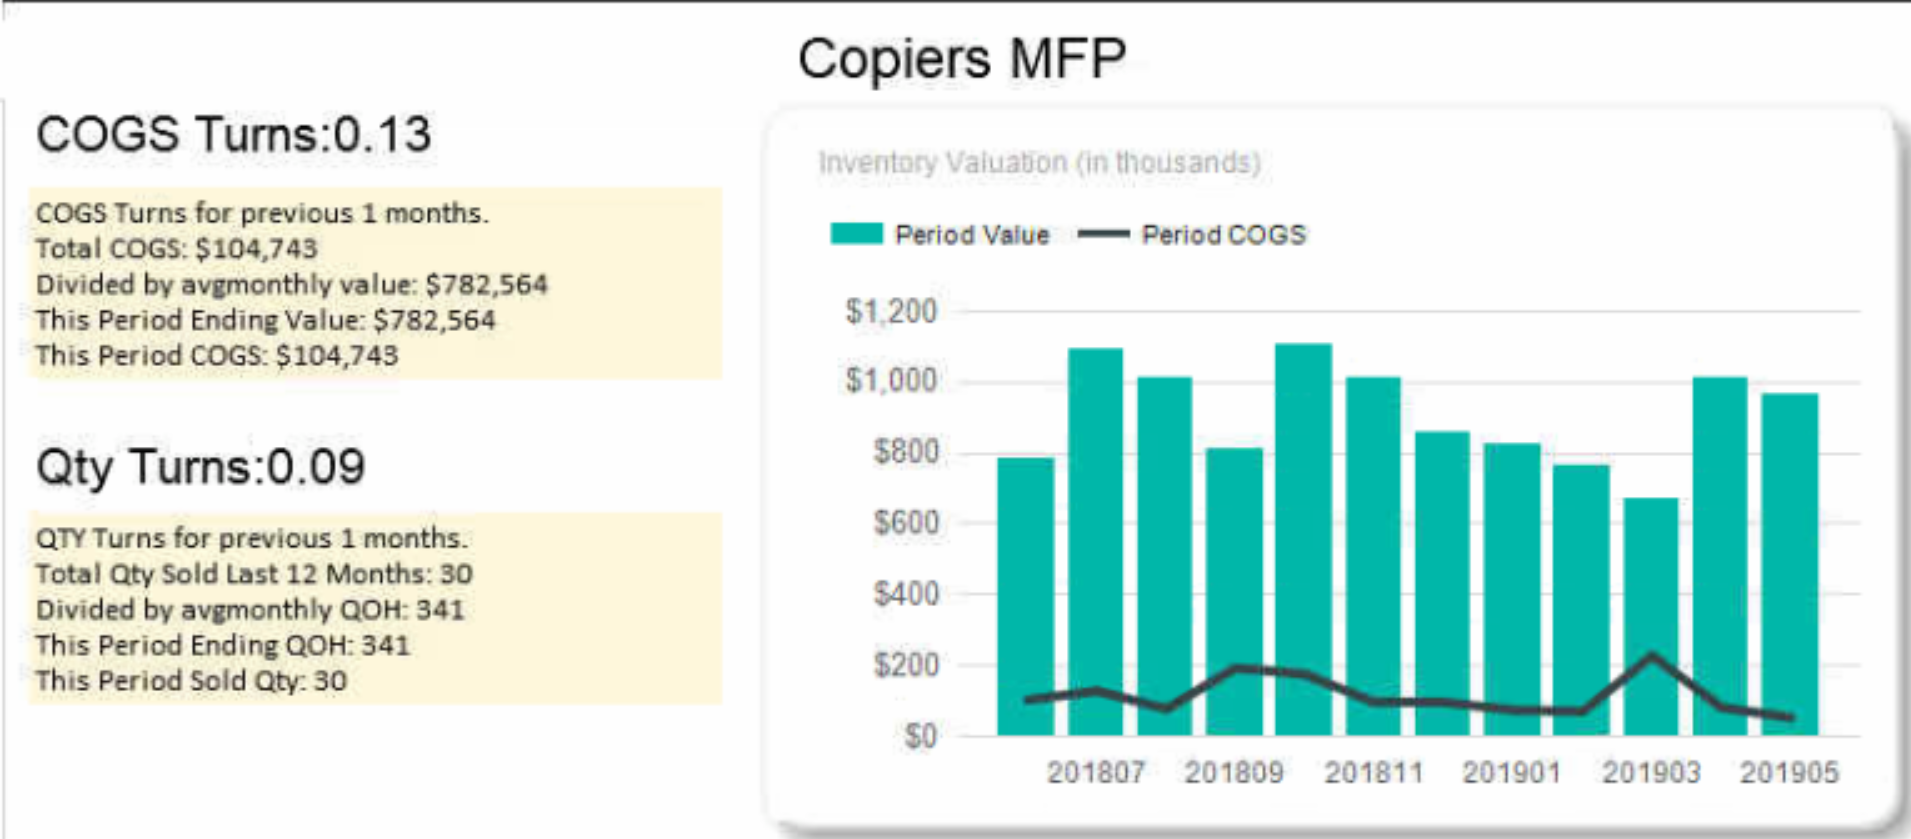This screenshot has width=1911, height=839.
Task: Click the teal Period Value legend swatch
Action: 856,234
